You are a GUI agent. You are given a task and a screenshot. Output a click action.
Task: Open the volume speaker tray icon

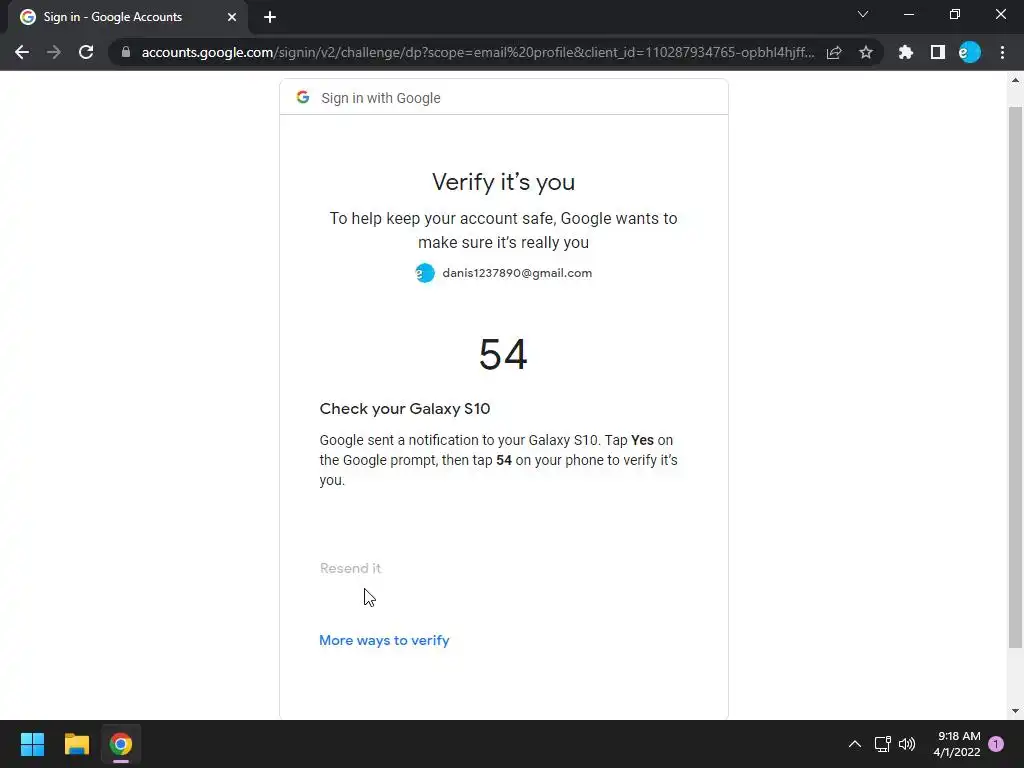(907, 744)
